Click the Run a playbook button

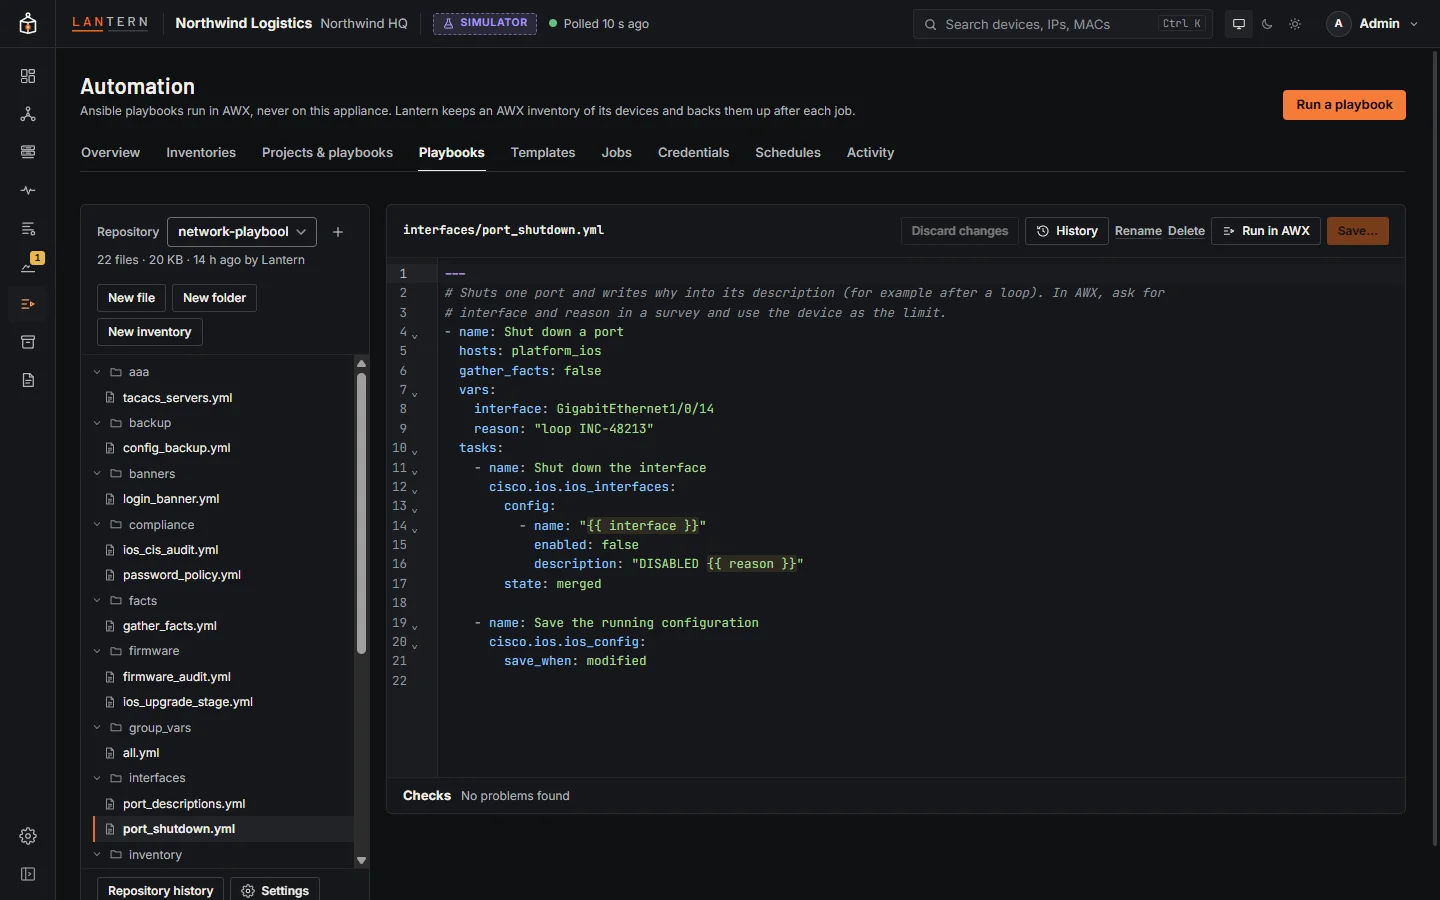1344,105
